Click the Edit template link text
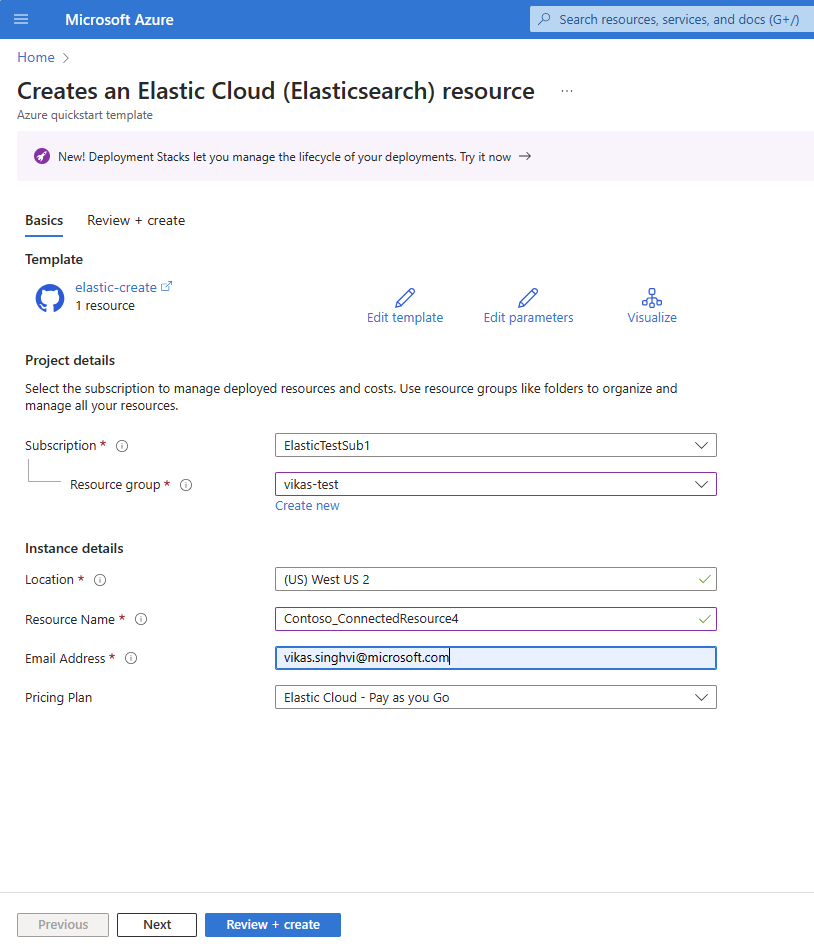Viewport: 814px width, 950px height. 405,317
